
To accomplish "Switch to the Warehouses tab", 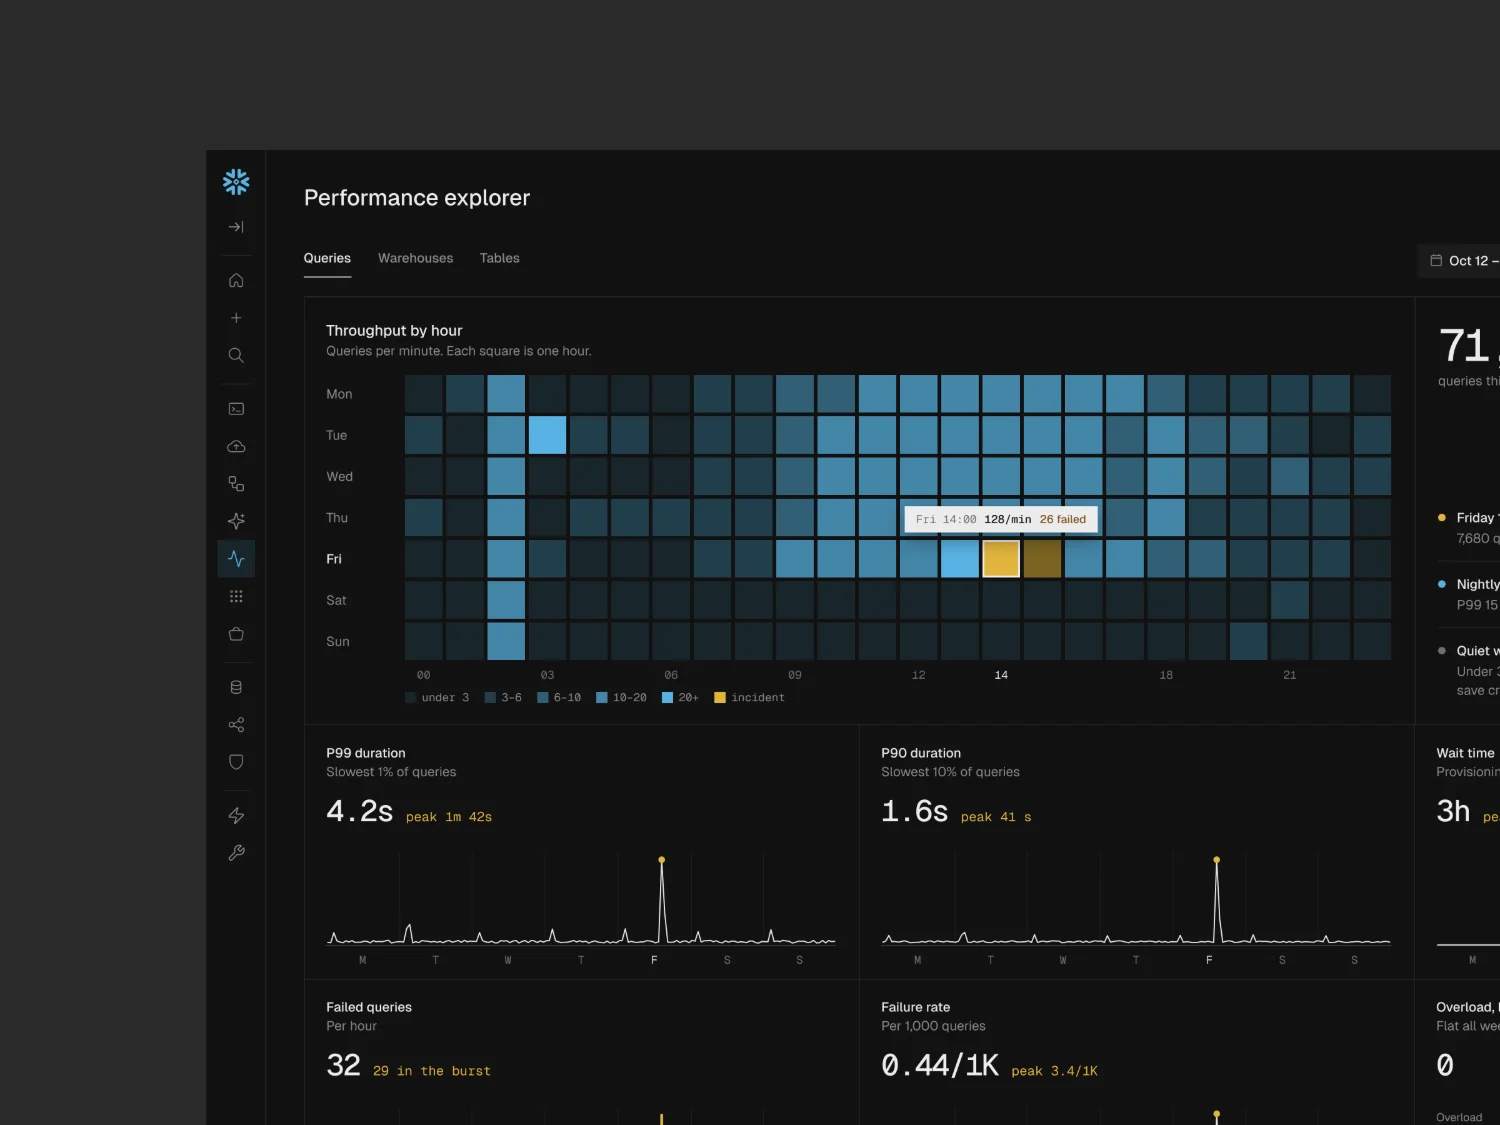I will coord(415,258).
